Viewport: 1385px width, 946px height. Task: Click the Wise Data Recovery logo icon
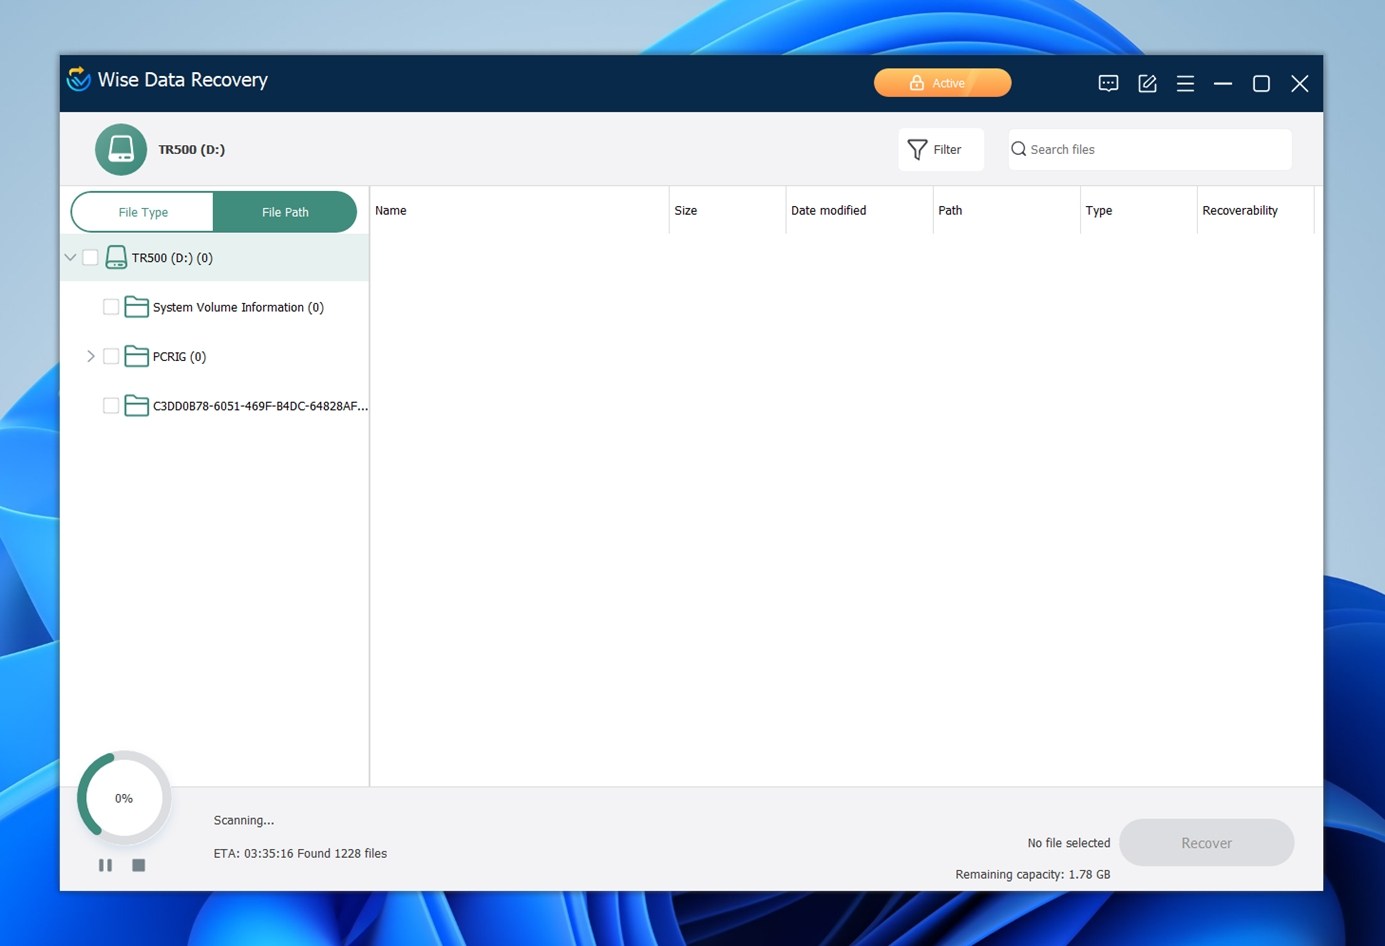click(x=78, y=79)
